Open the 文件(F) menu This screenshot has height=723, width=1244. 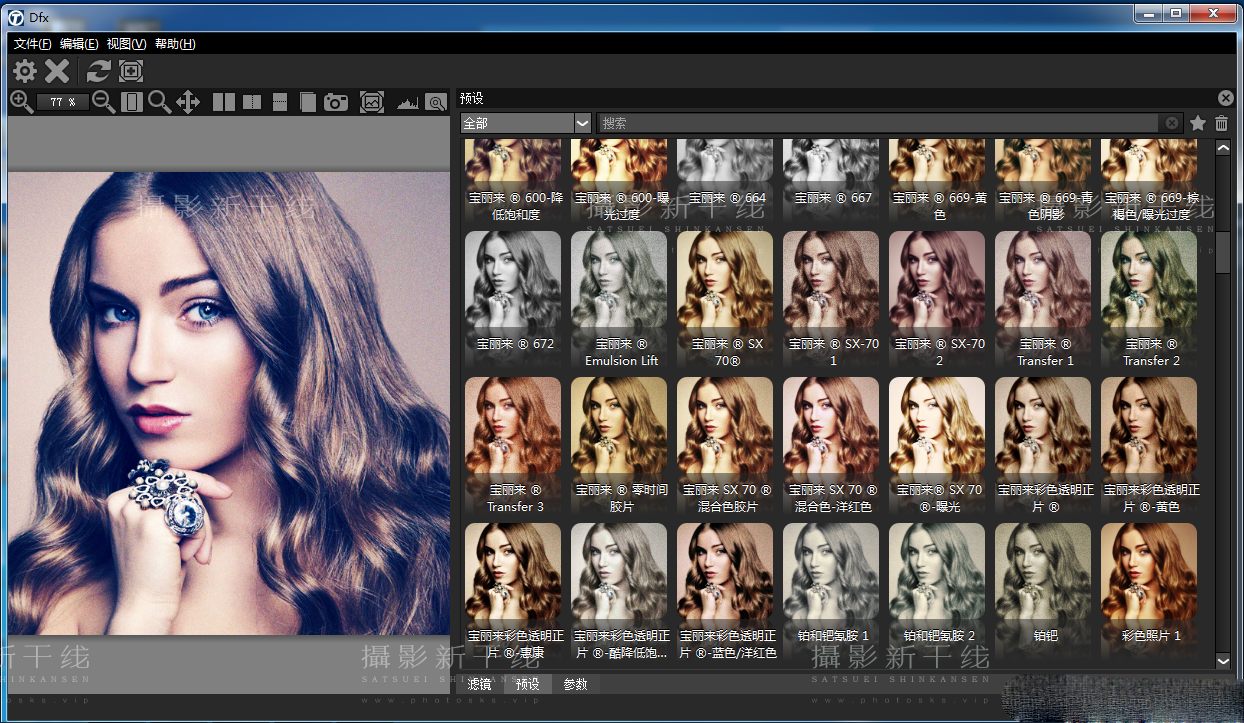33,44
